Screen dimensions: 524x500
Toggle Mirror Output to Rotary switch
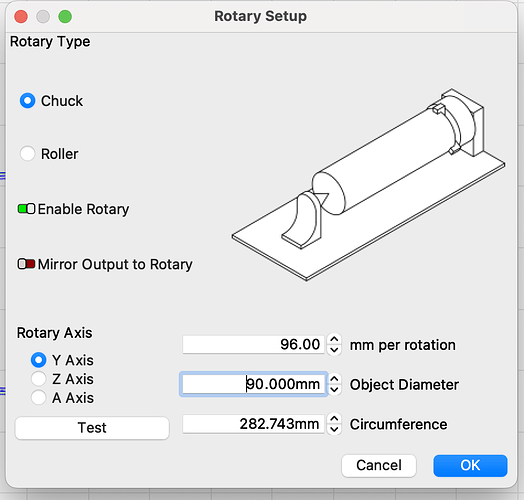(x=26, y=264)
